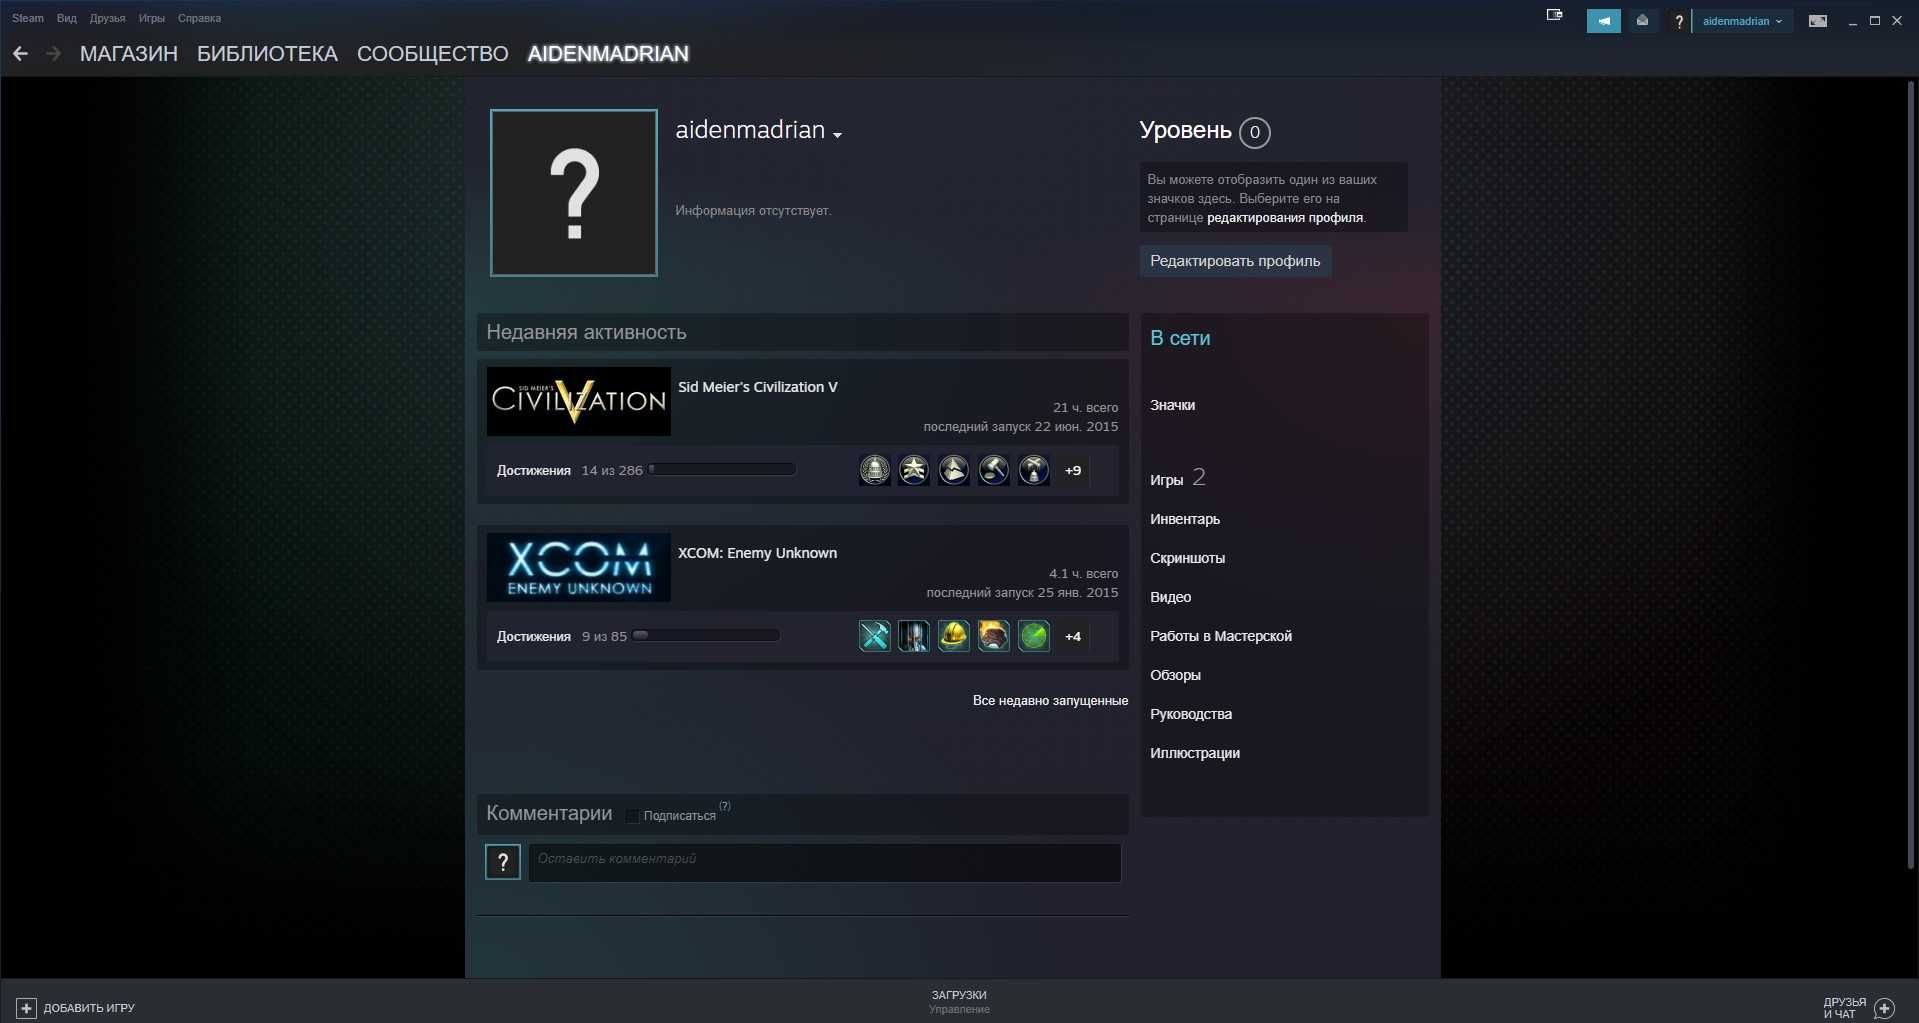Open second XCOM achievement icon

tap(913, 636)
